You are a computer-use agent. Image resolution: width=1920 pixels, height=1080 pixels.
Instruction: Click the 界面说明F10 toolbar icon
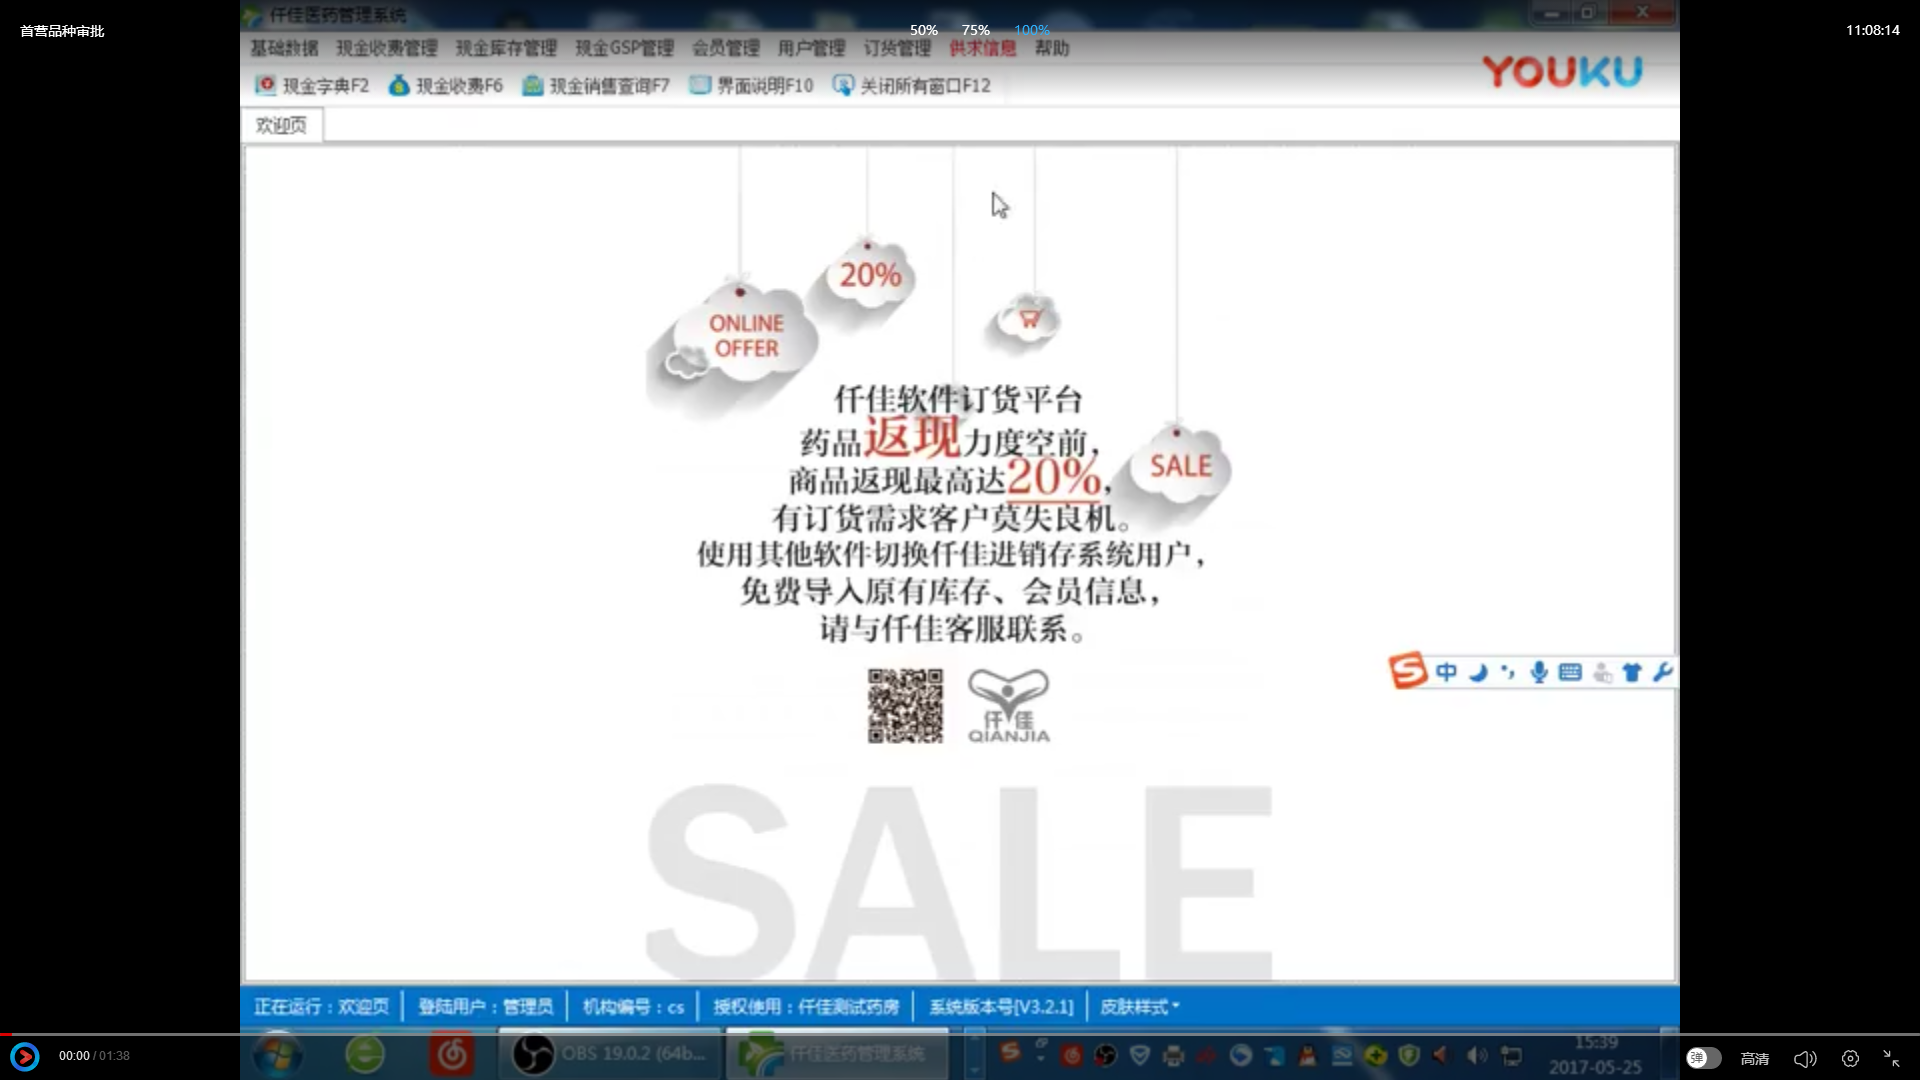(700, 85)
